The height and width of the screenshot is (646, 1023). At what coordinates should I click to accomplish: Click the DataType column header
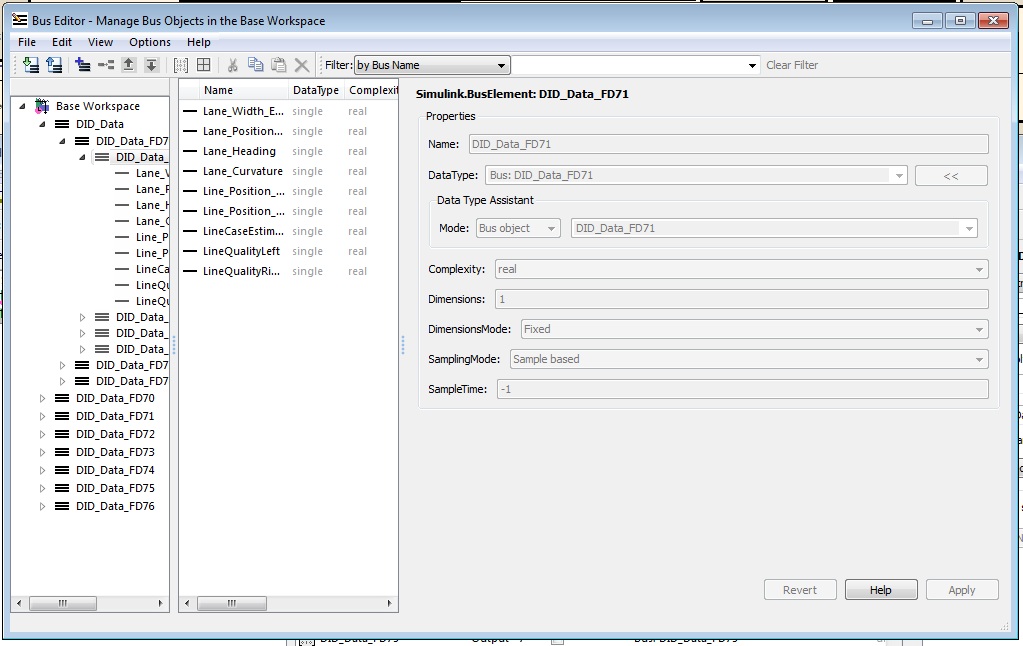click(x=315, y=90)
